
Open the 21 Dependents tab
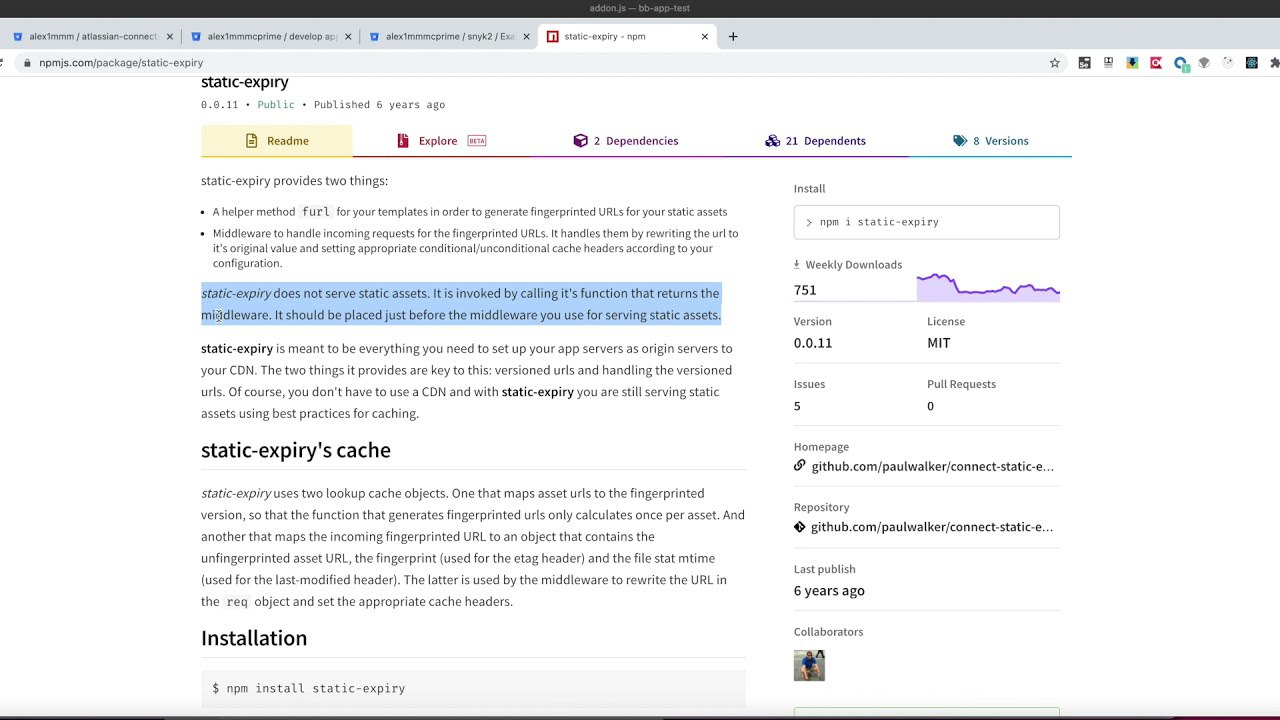[815, 141]
